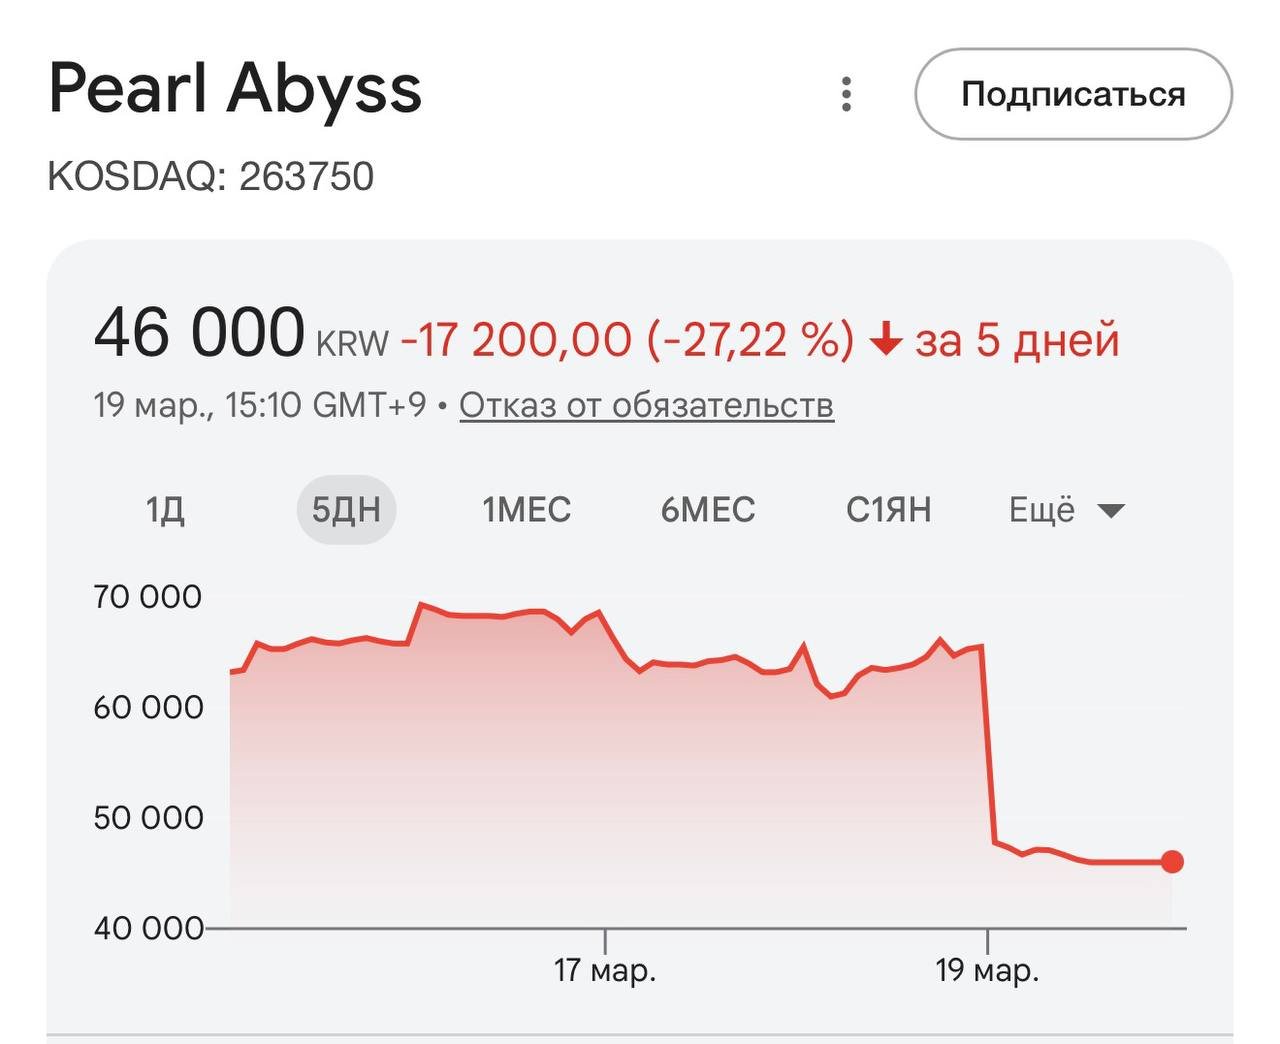Click the red endpoint dot on chart

(1172, 861)
